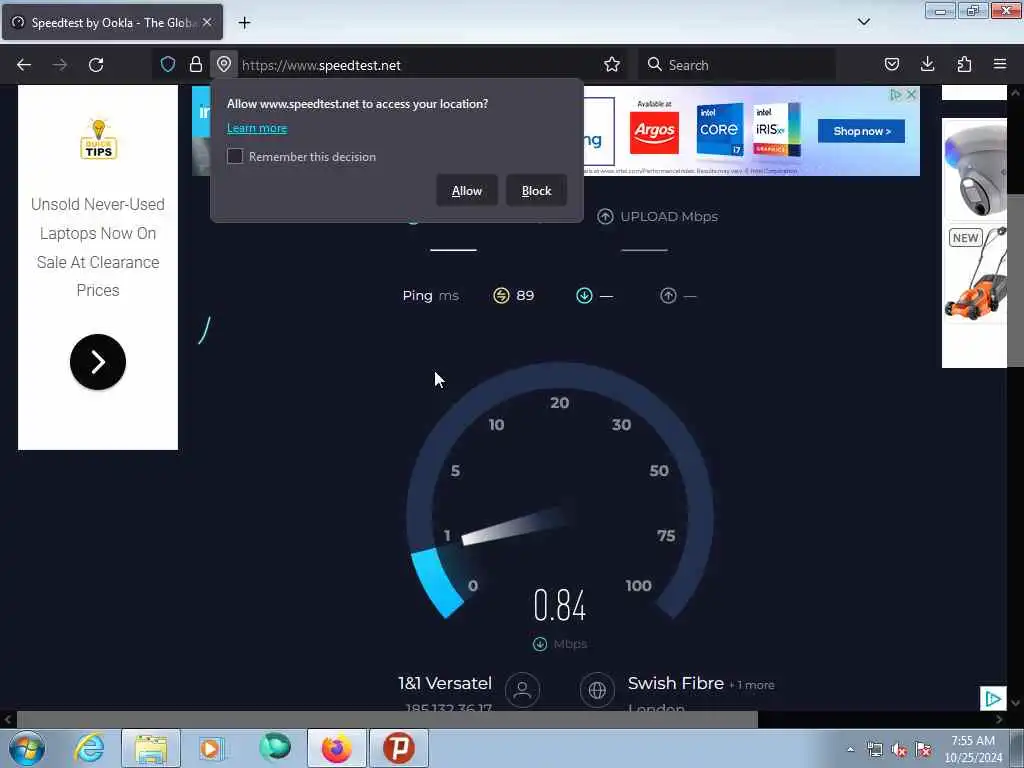Image resolution: width=1024 pixels, height=768 pixels.
Task: Click the browser back arrow
Action: point(24,65)
